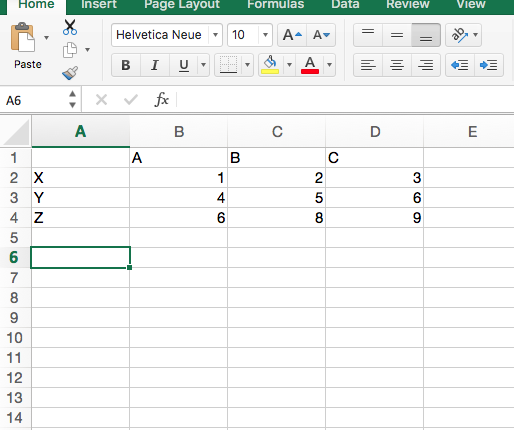514x430 pixels.
Task: Open the text orientation tool
Action: [x=459, y=35]
